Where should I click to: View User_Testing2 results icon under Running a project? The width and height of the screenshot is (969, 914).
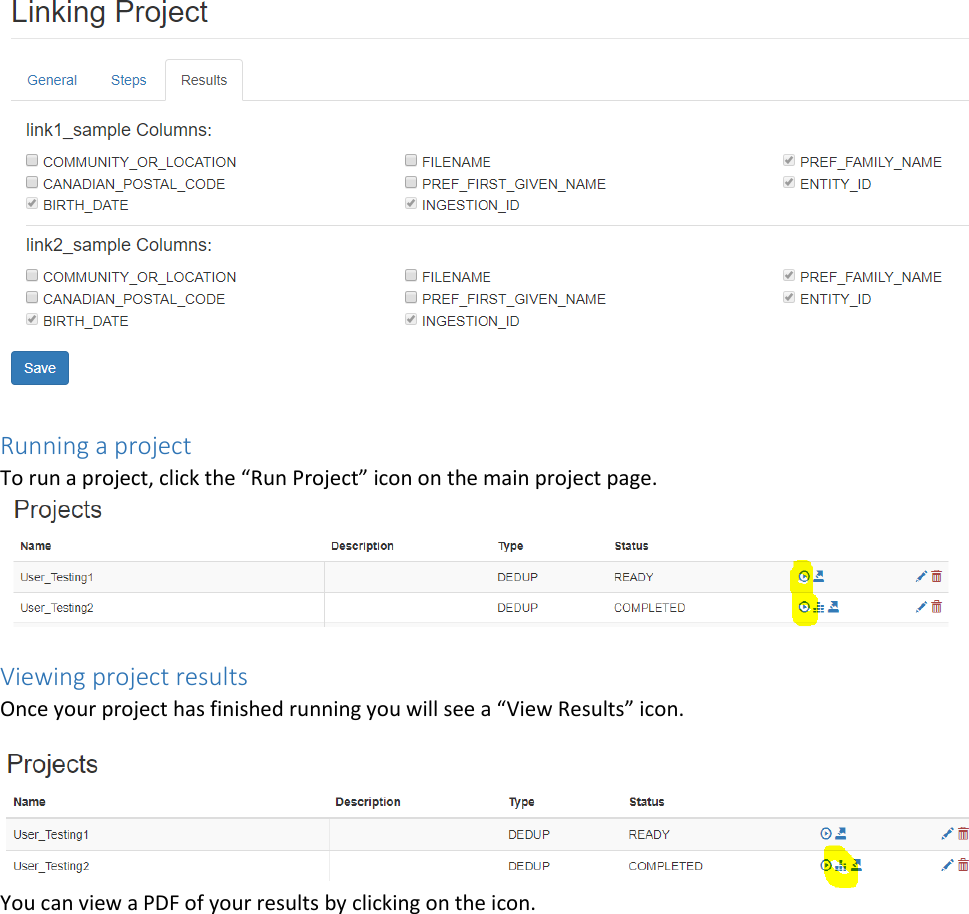pyautogui.click(x=818, y=607)
